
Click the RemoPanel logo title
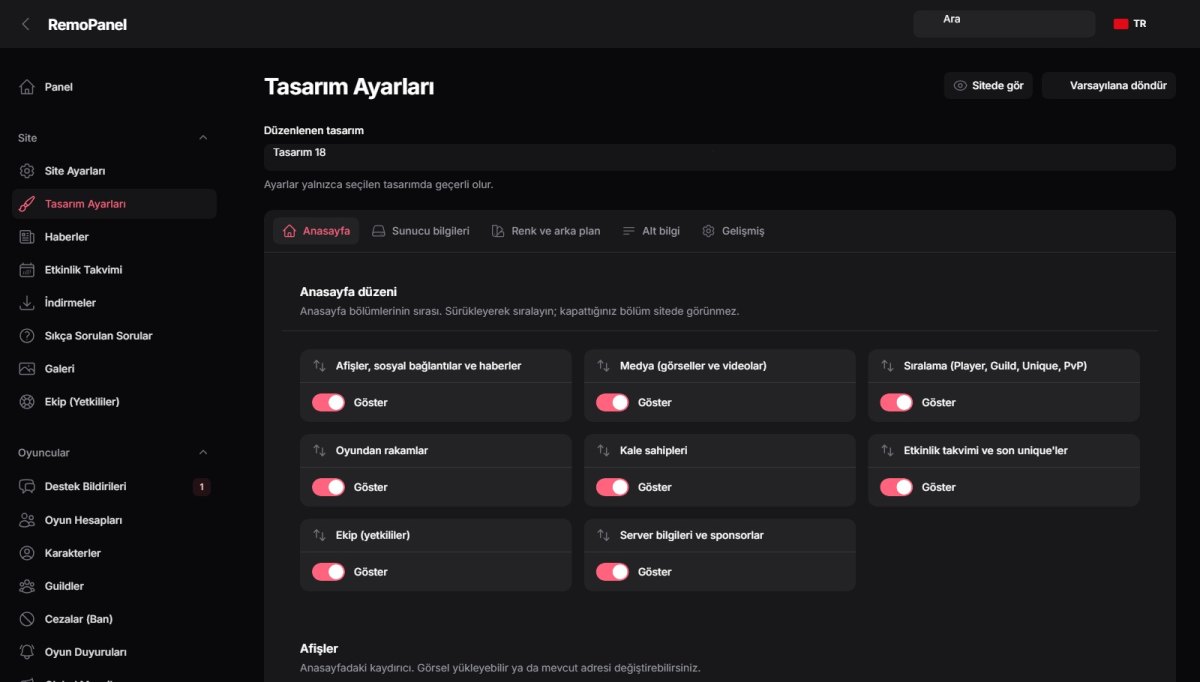click(x=87, y=24)
